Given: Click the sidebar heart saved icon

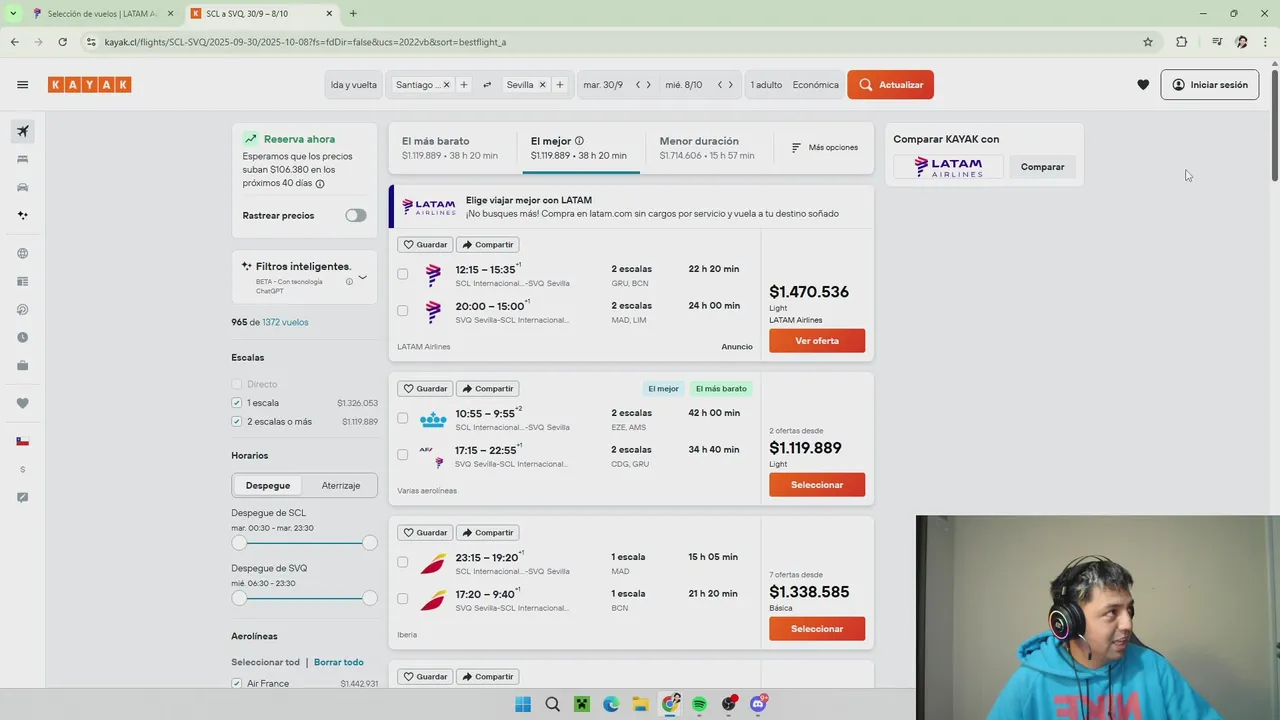Looking at the screenshot, I should click(x=22, y=403).
